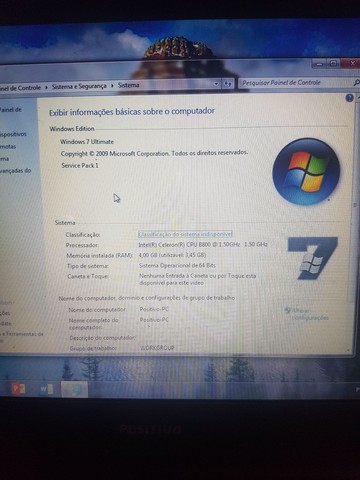The width and height of the screenshot is (360, 480).
Task: Select Sistema e Segurança breadcrumb
Action: click(79, 86)
